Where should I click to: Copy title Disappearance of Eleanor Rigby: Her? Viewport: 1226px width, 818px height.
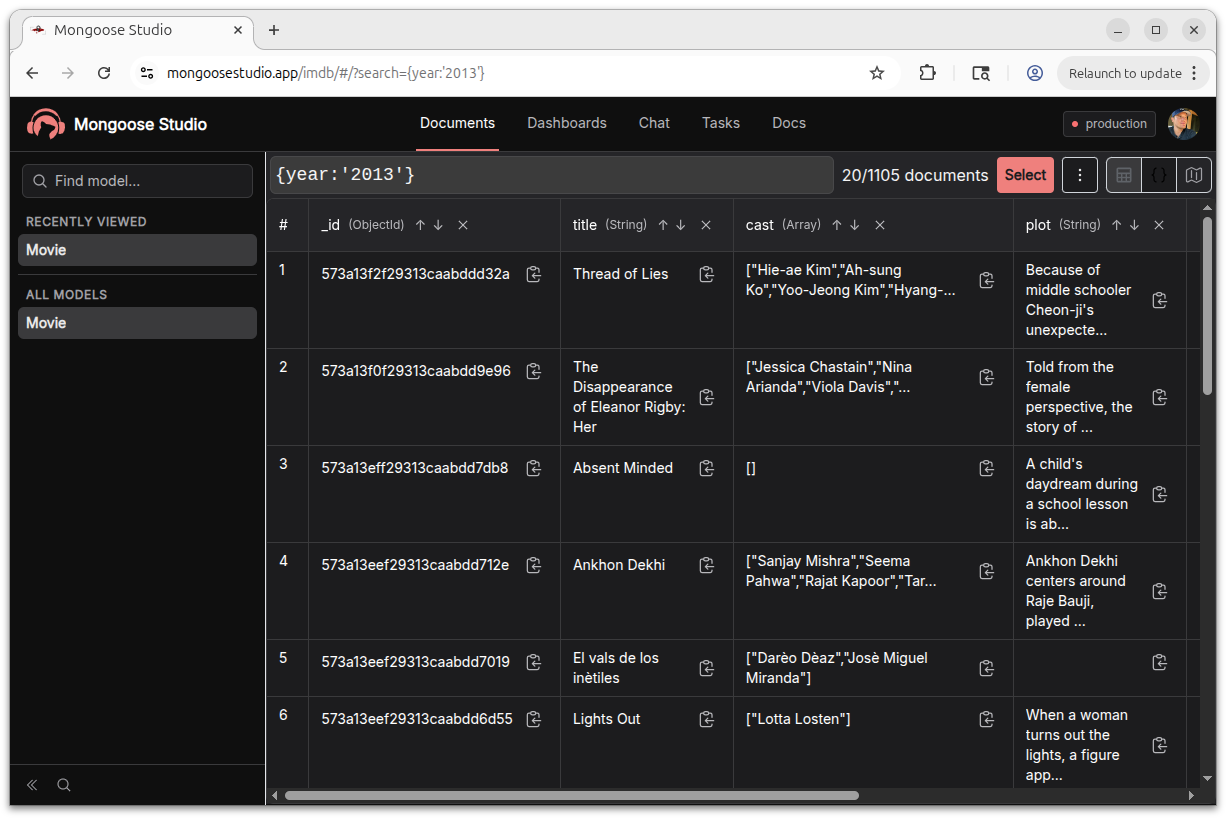707,397
